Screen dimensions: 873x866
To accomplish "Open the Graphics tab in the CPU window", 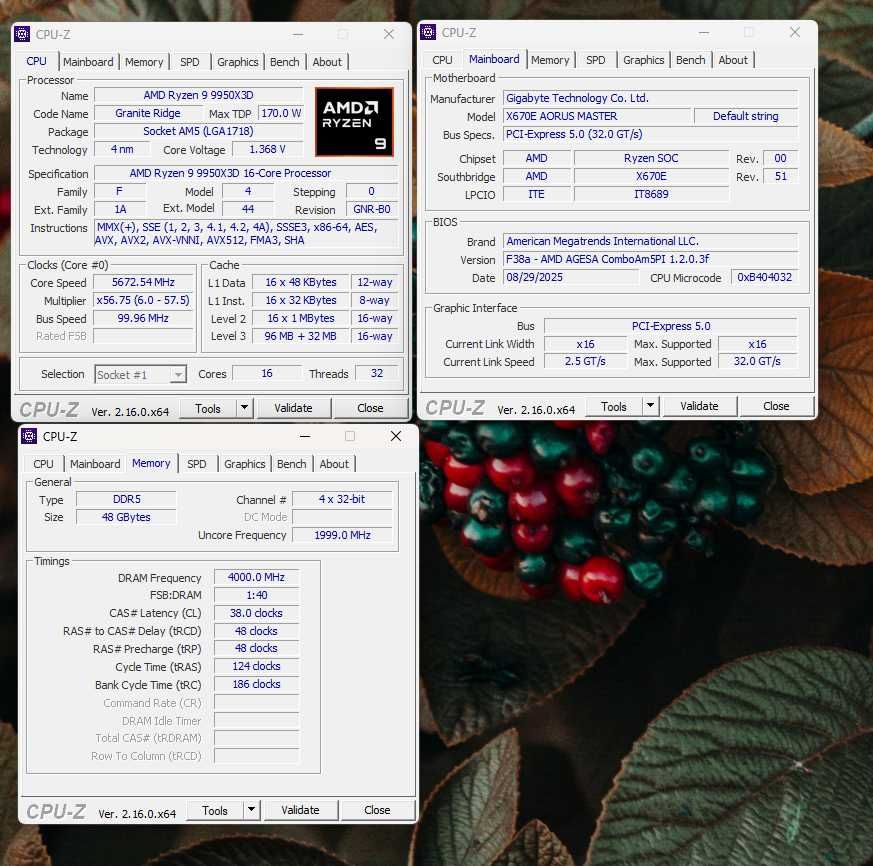I will 238,62.
